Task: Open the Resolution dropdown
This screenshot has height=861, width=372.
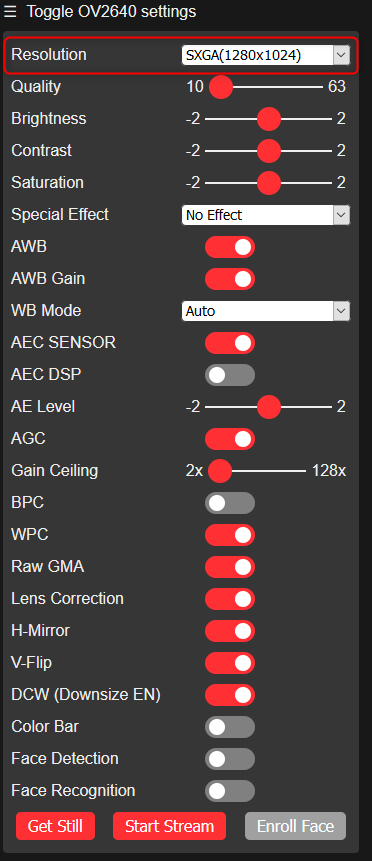Action: click(266, 55)
